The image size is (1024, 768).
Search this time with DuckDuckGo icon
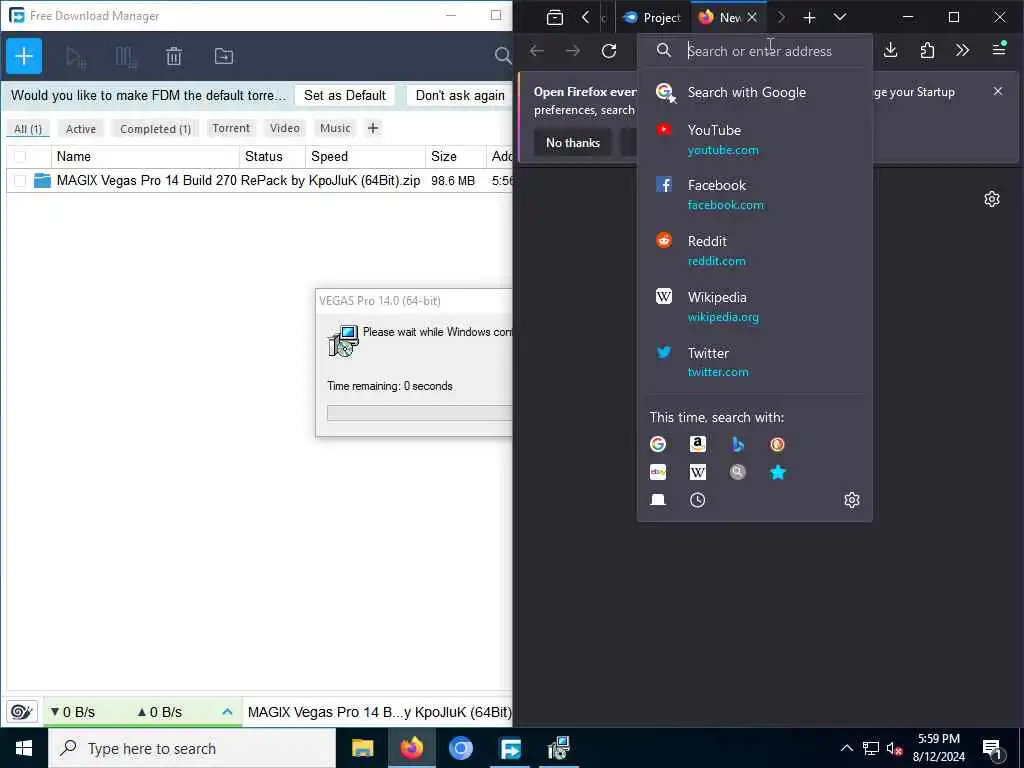[777, 445]
